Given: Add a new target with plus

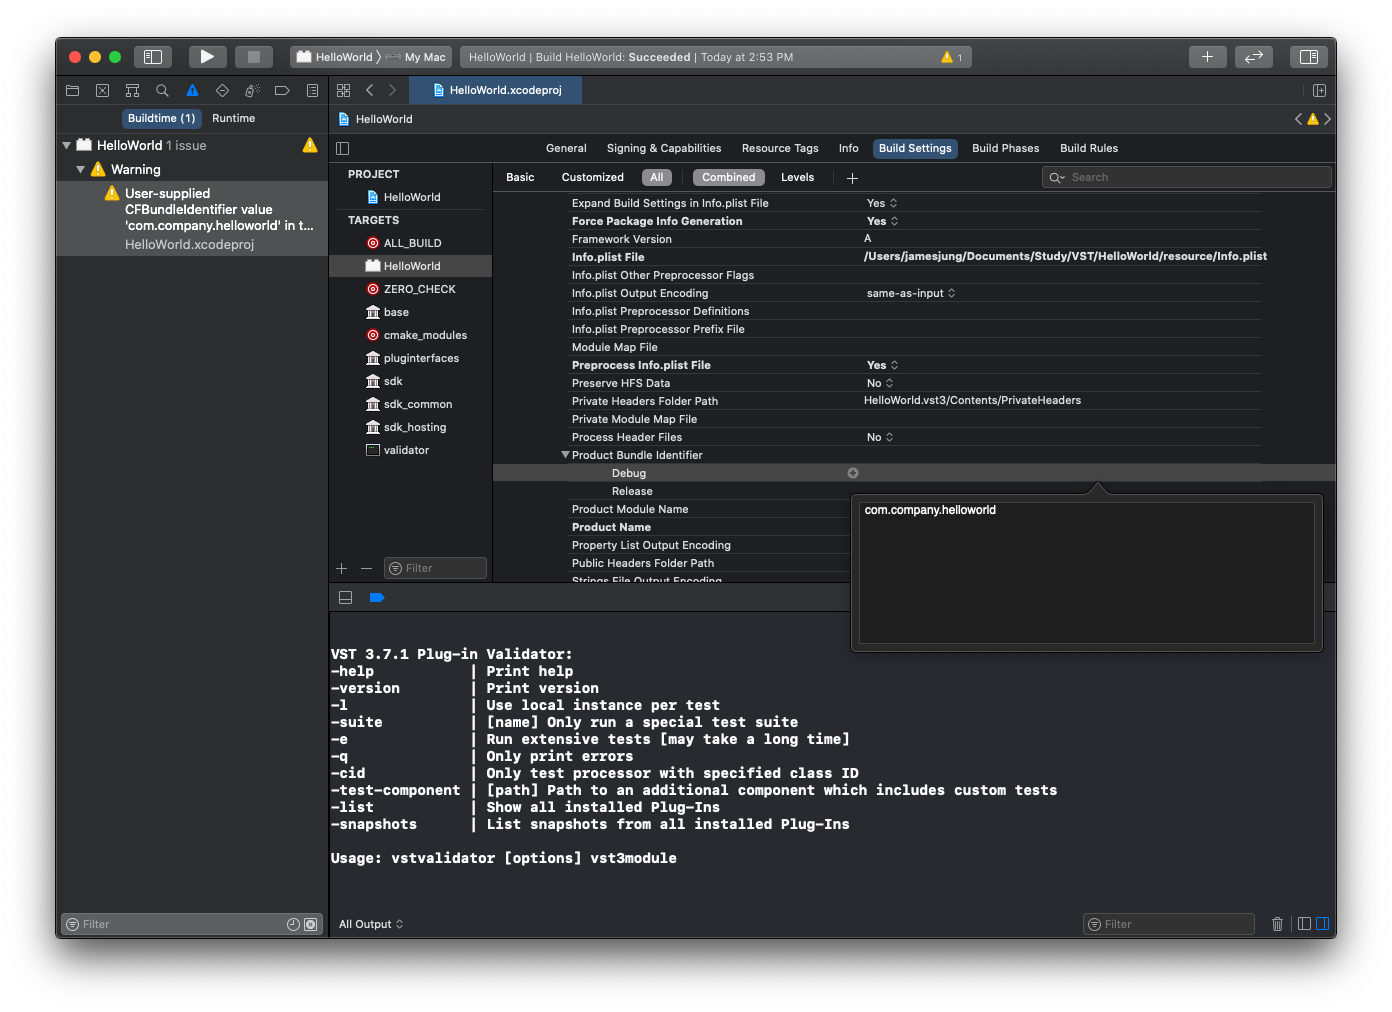Looking at the screenshot, I should tap(342, 568).
